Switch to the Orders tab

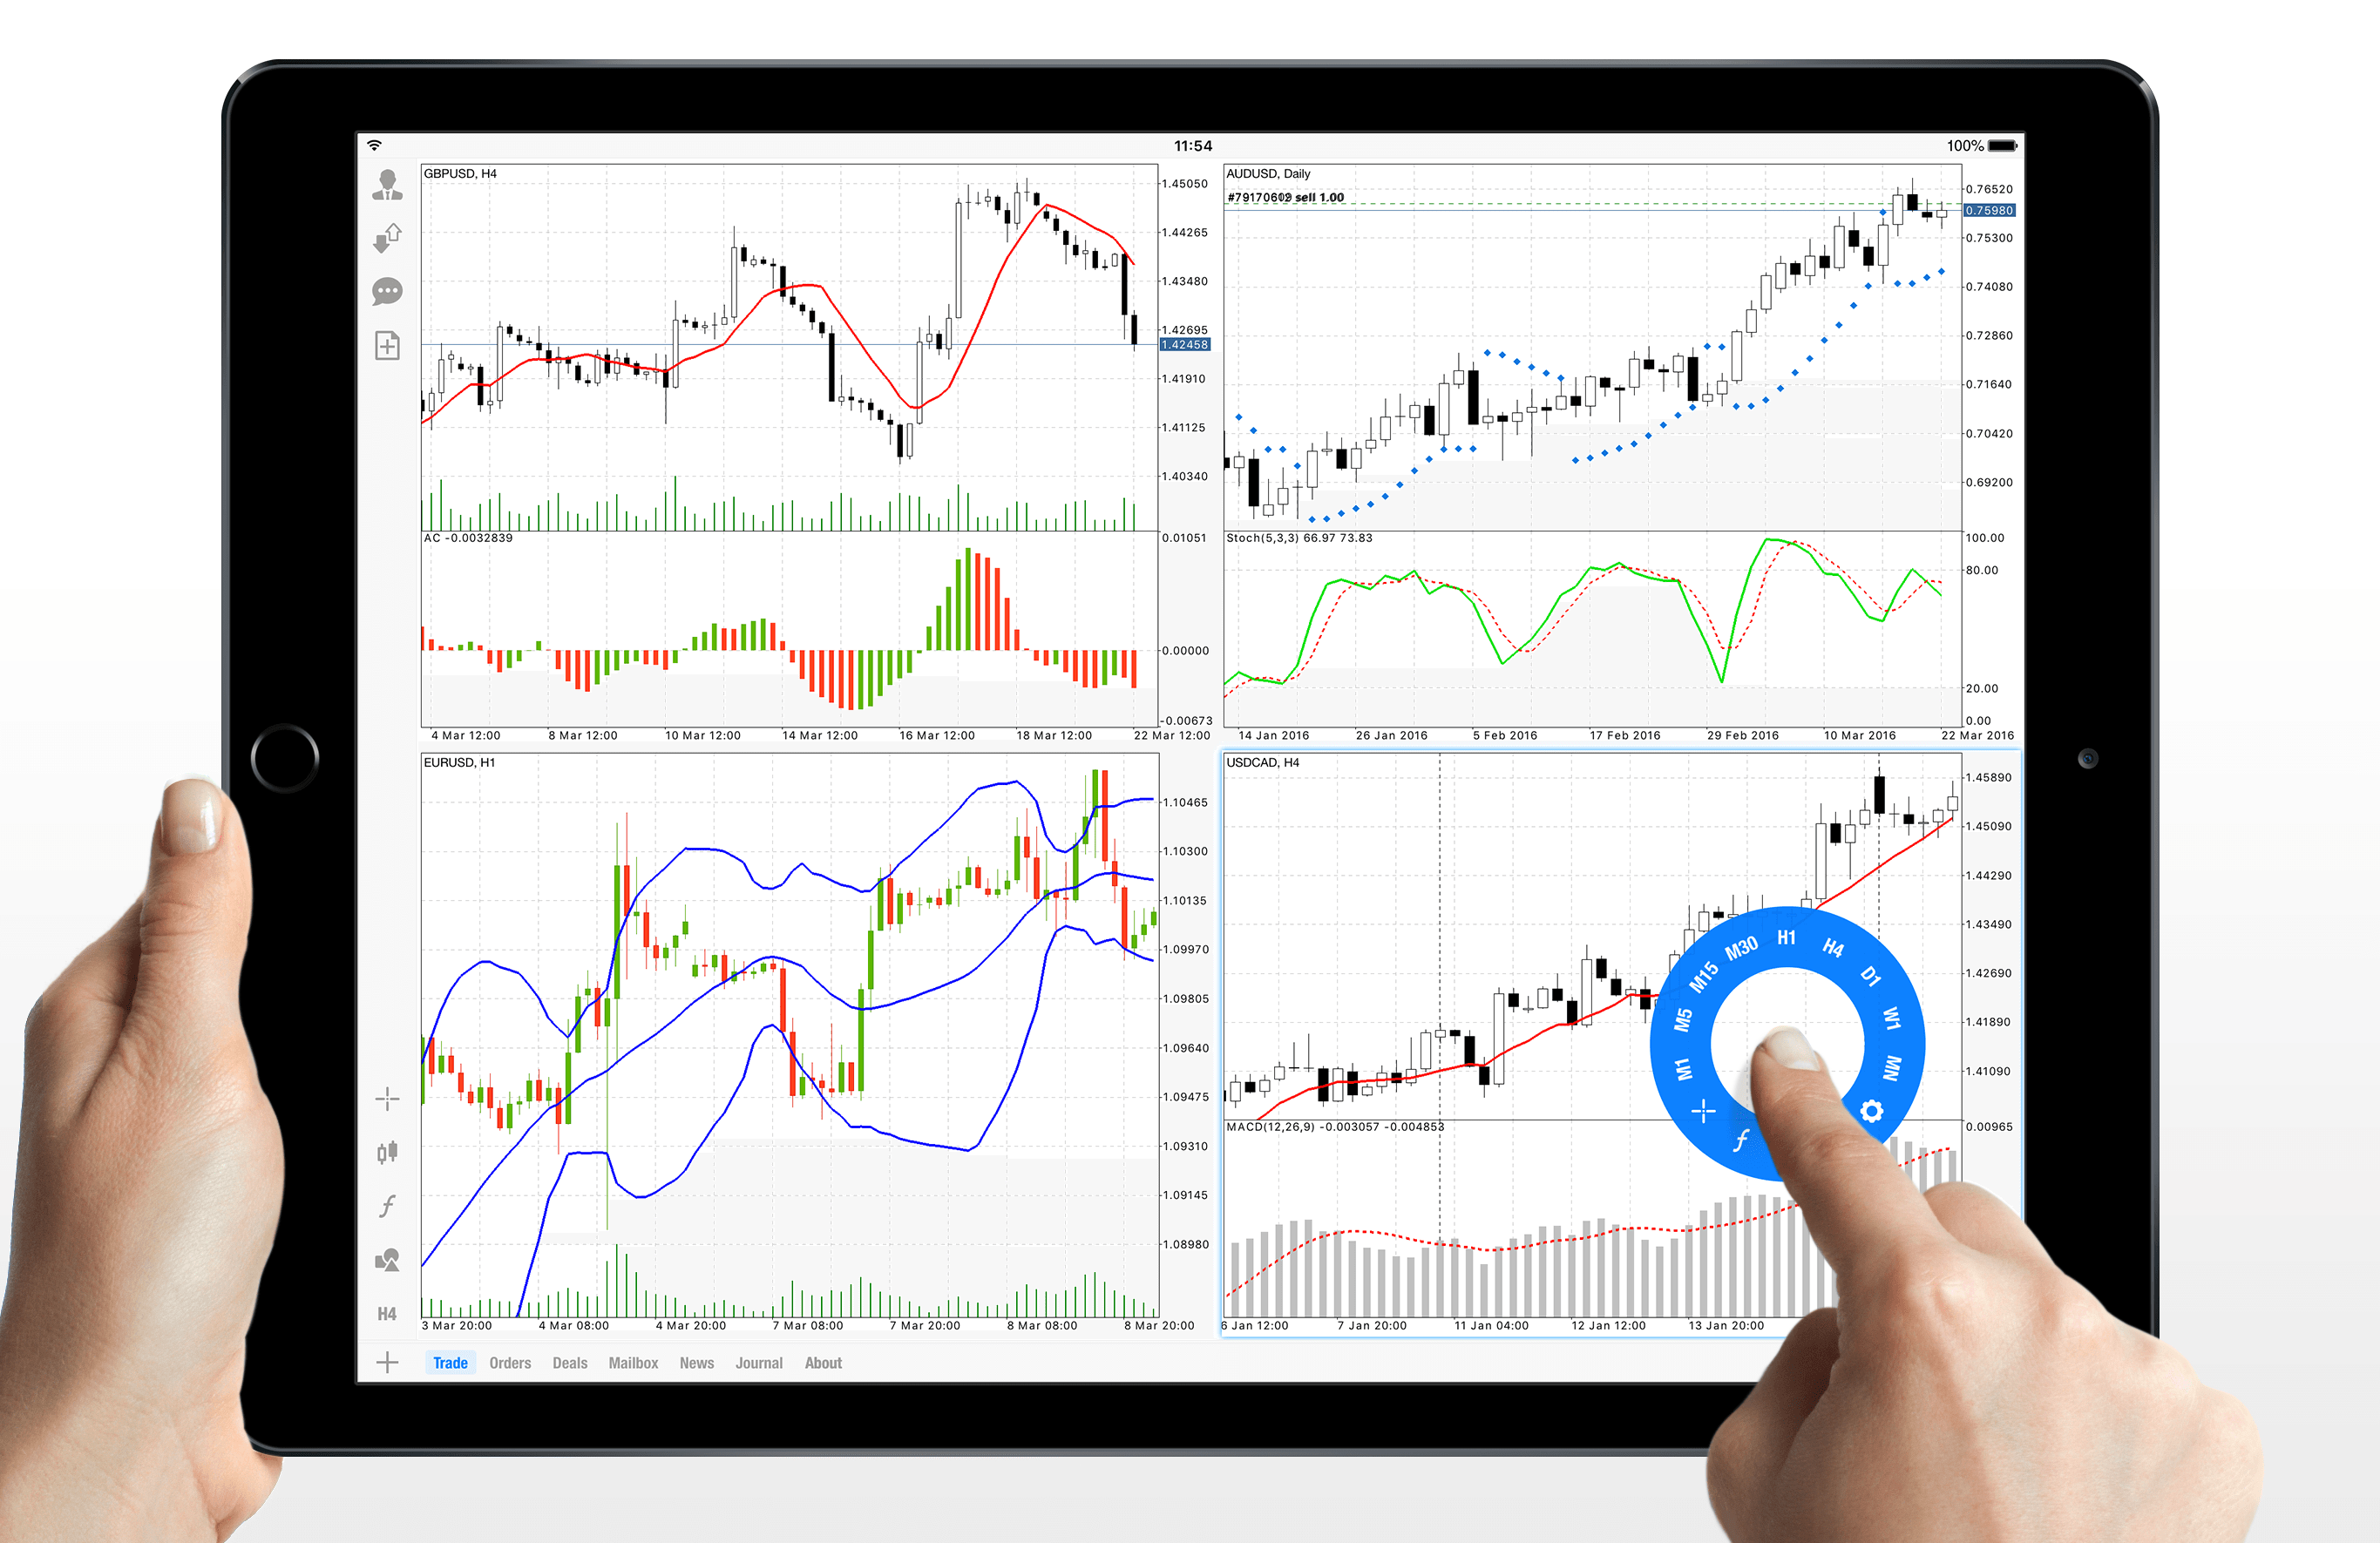pos(510,1363)
